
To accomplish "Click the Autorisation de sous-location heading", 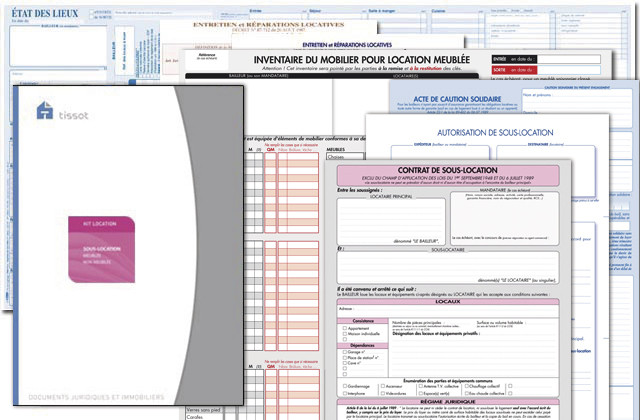I will 495,133.
